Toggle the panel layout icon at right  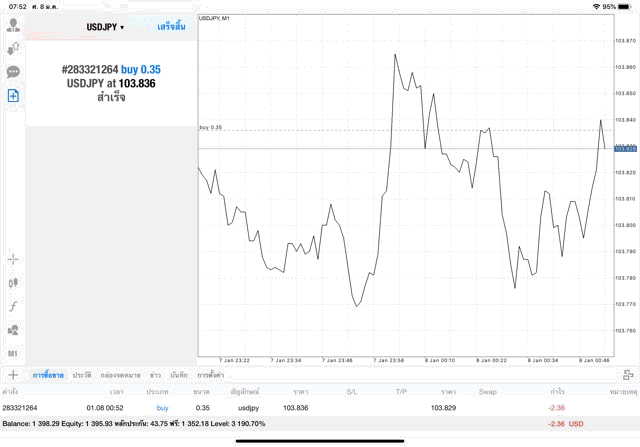pos(628,374)
